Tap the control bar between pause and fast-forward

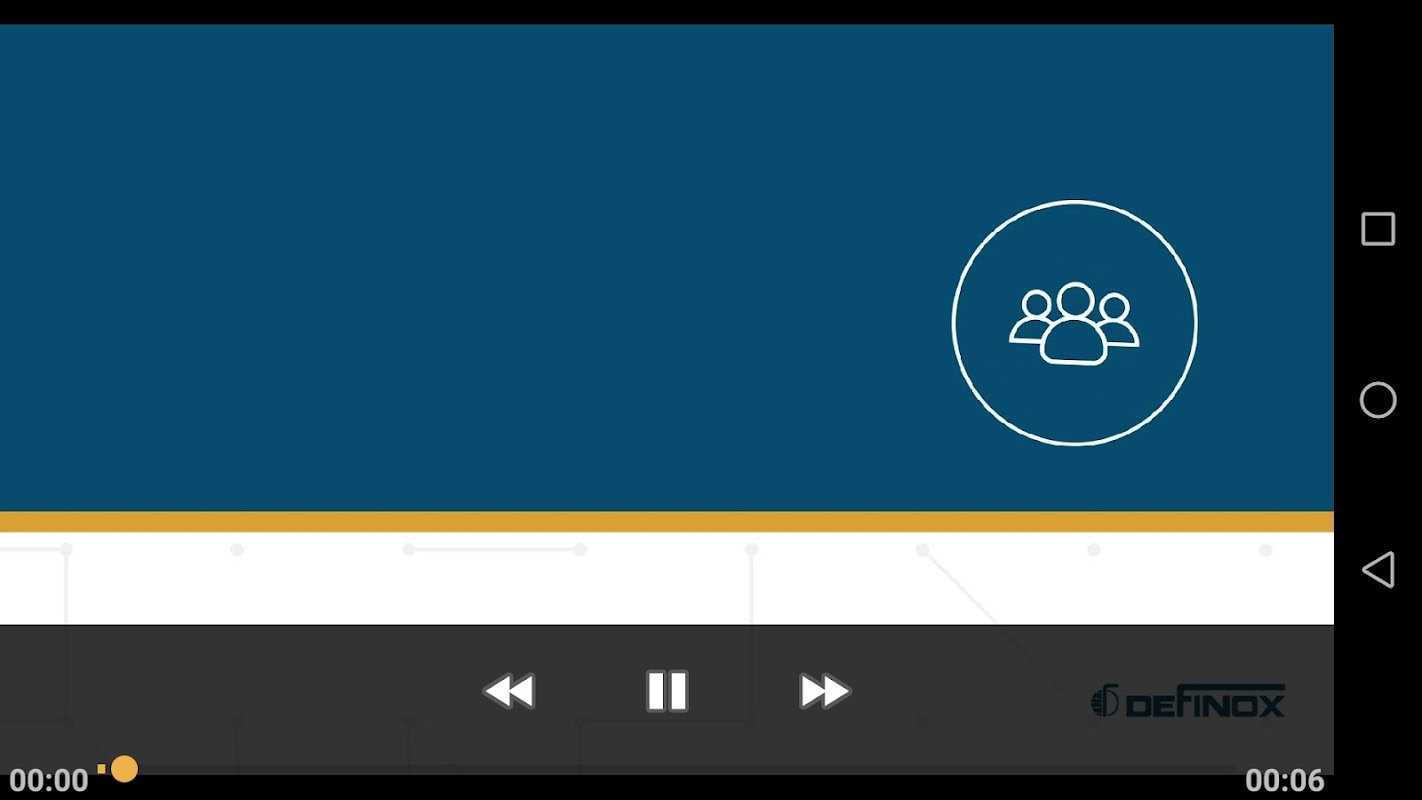click(744, 691)
